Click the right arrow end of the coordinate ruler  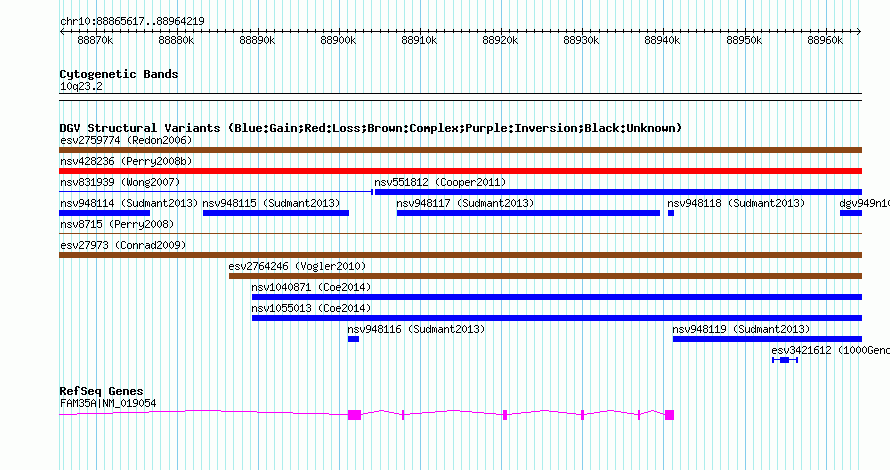coord(859,32)
